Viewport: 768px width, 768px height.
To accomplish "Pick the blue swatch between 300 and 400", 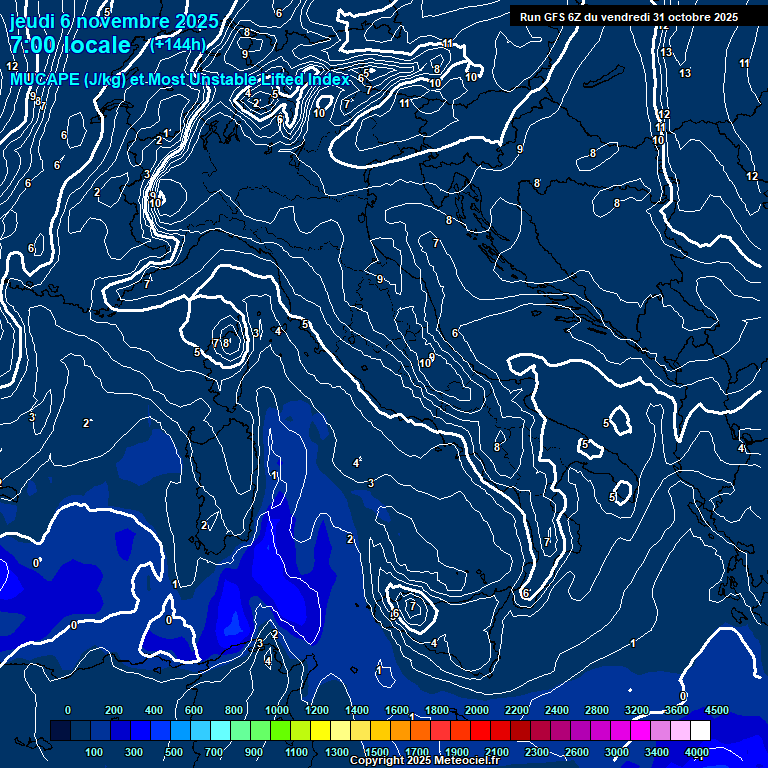I will pyautogui.click(x=140, y=730).
